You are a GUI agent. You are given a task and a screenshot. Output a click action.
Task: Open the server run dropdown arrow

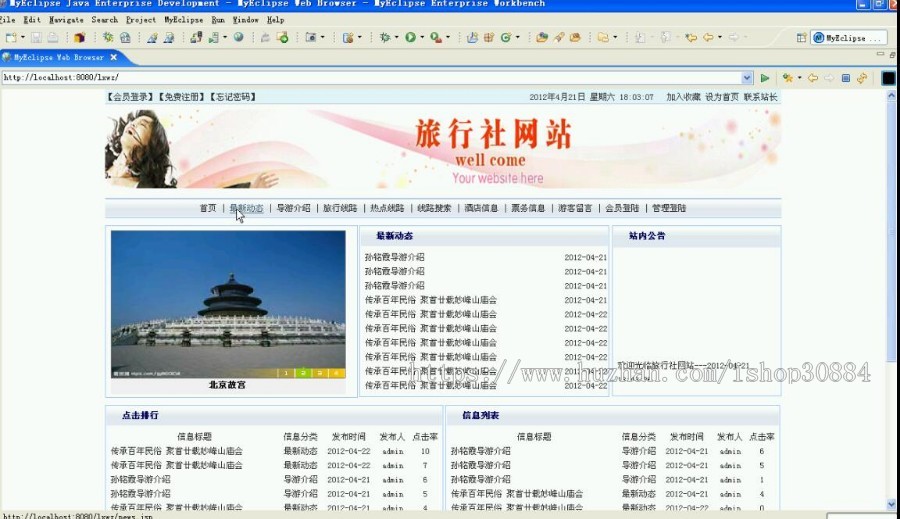click(x=225, y=38)
